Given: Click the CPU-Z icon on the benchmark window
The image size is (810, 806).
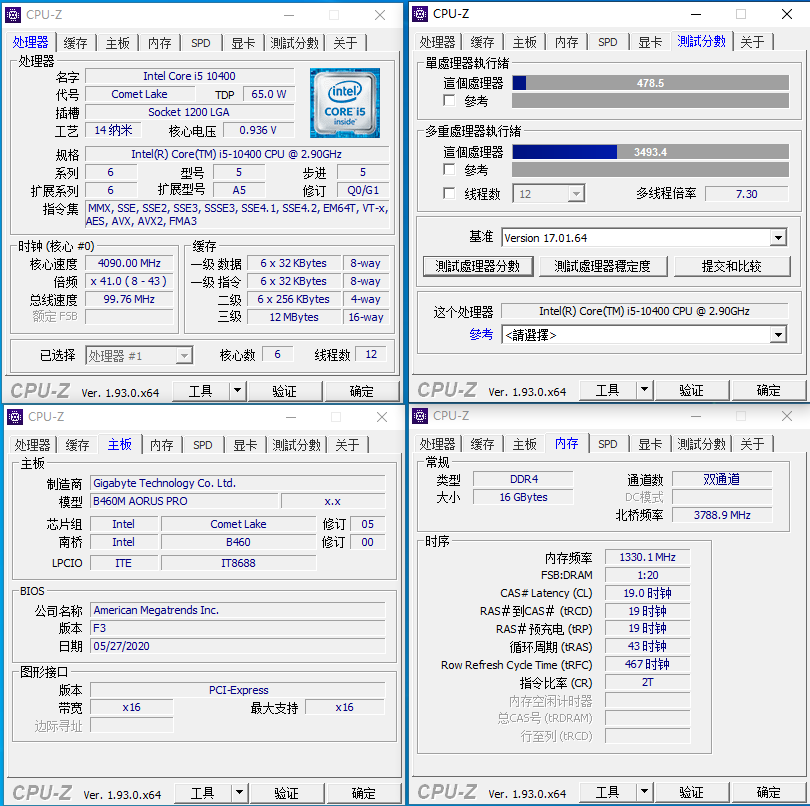Looking at the screenshot, I should pyautogui.click(x=419, y=14).
